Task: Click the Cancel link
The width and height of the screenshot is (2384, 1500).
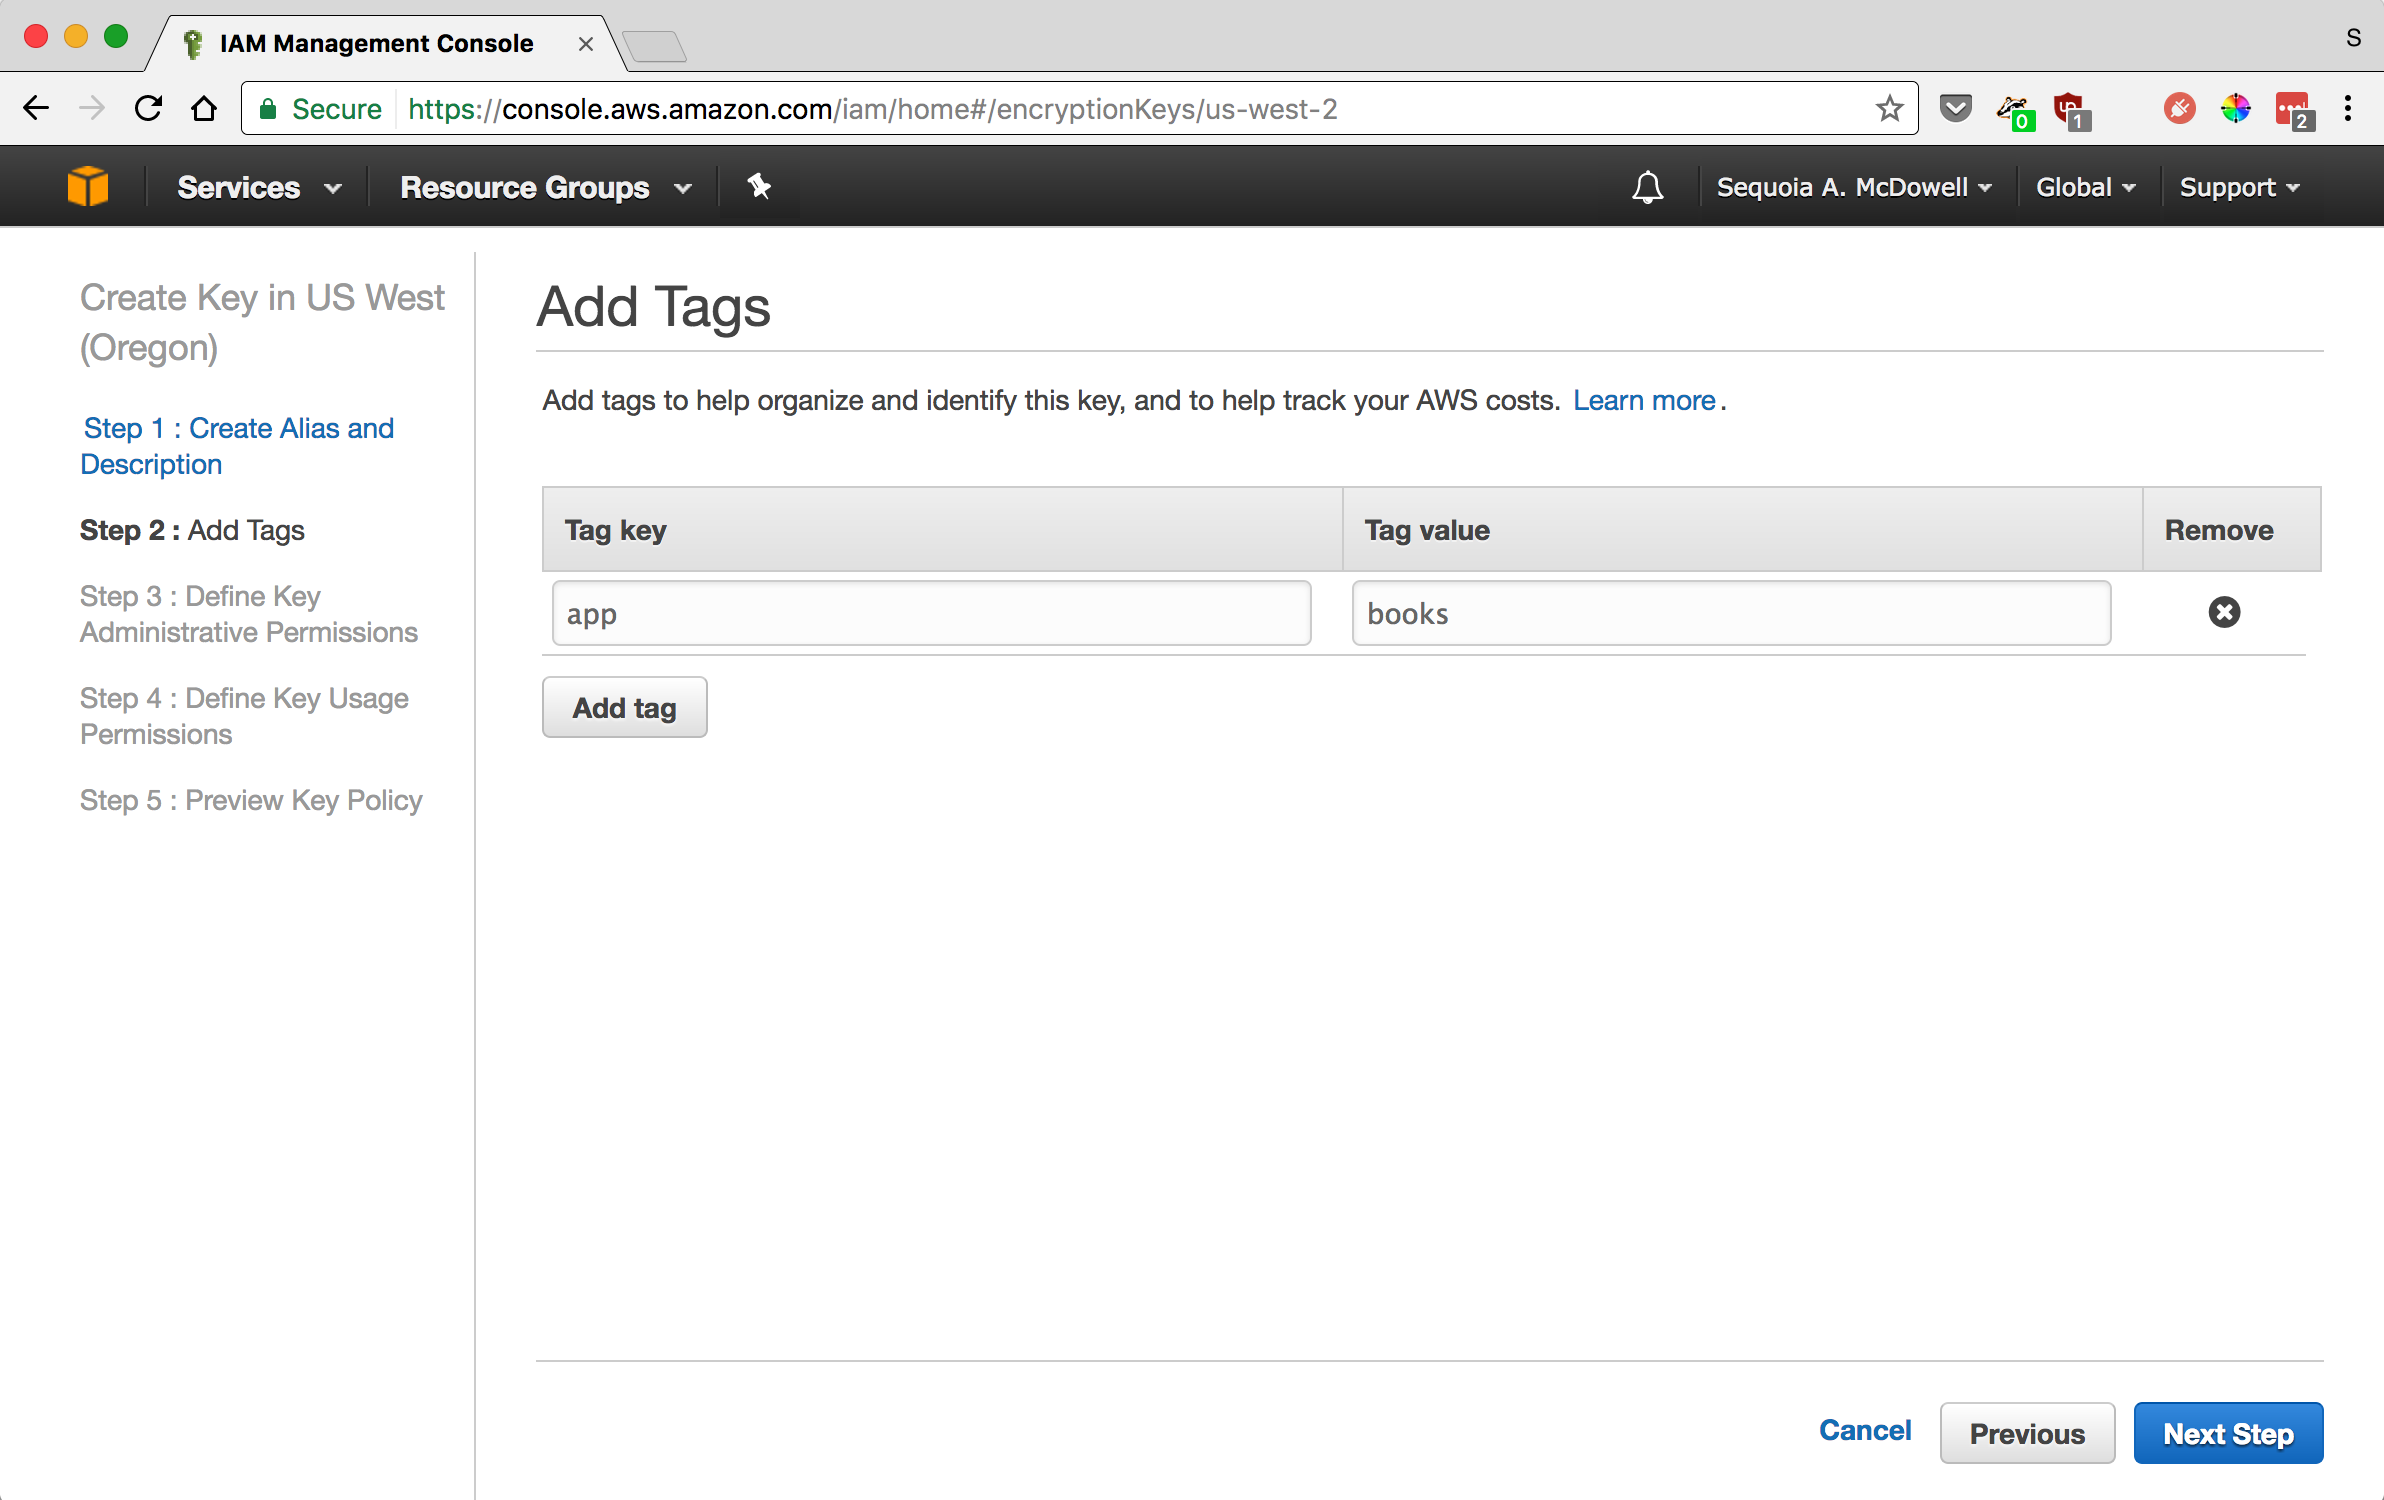Action: pyautogui.click(x=1865, y=1430)
